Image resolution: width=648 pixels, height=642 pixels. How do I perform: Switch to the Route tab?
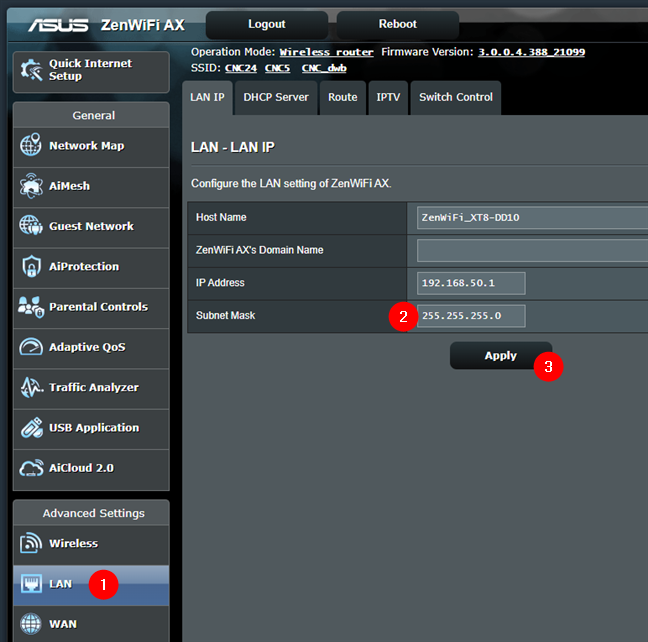coord(343,98)
